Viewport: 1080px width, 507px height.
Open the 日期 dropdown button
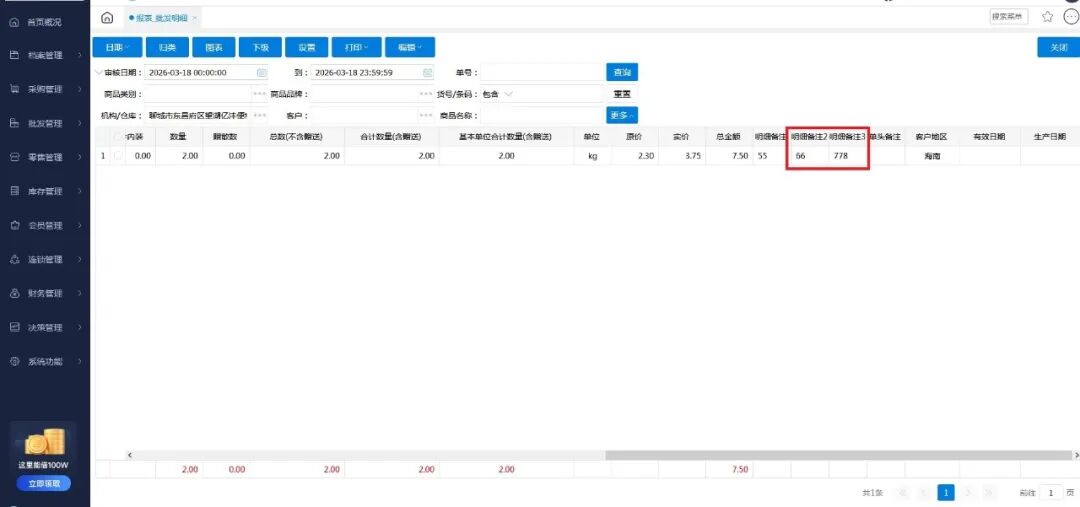(116, 47)
